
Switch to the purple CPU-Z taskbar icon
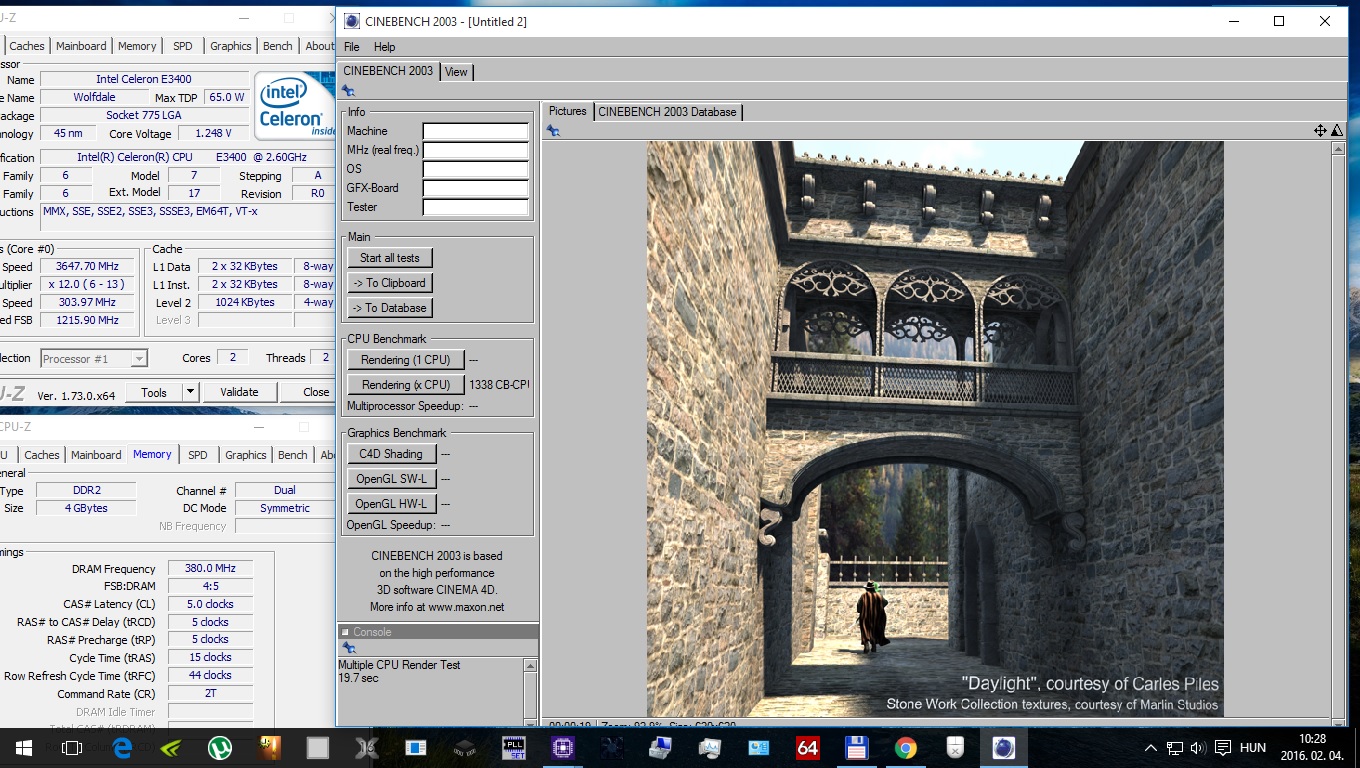click(563, 748)
